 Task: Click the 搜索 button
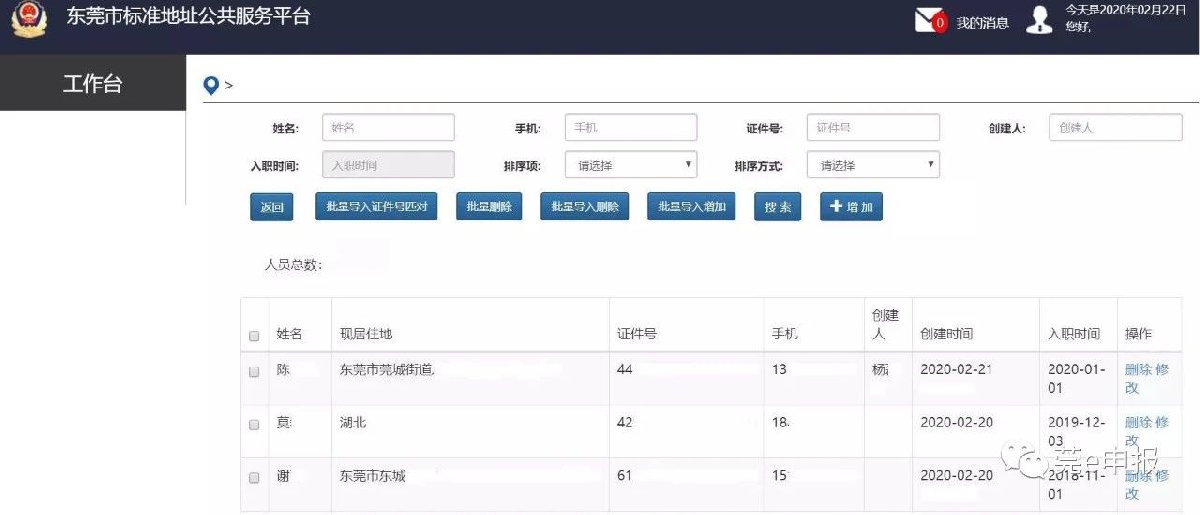[778, 207]
